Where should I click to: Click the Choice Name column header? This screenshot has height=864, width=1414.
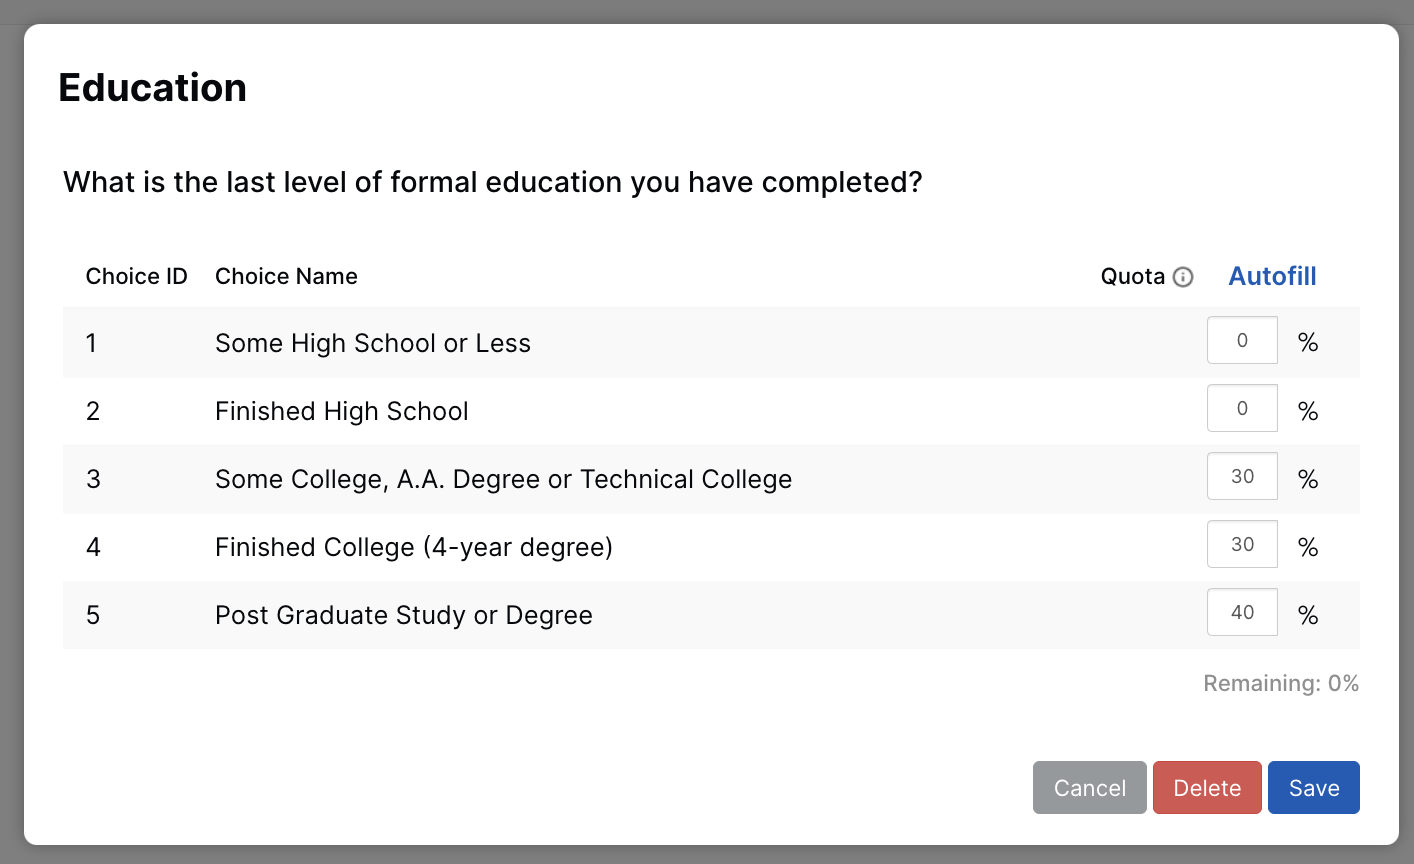[286, 276]
